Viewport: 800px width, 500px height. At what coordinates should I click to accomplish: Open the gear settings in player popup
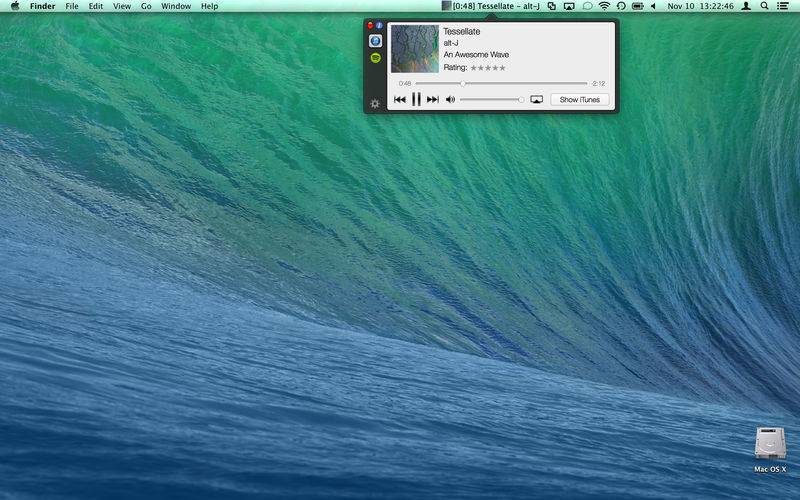[375, 103]
